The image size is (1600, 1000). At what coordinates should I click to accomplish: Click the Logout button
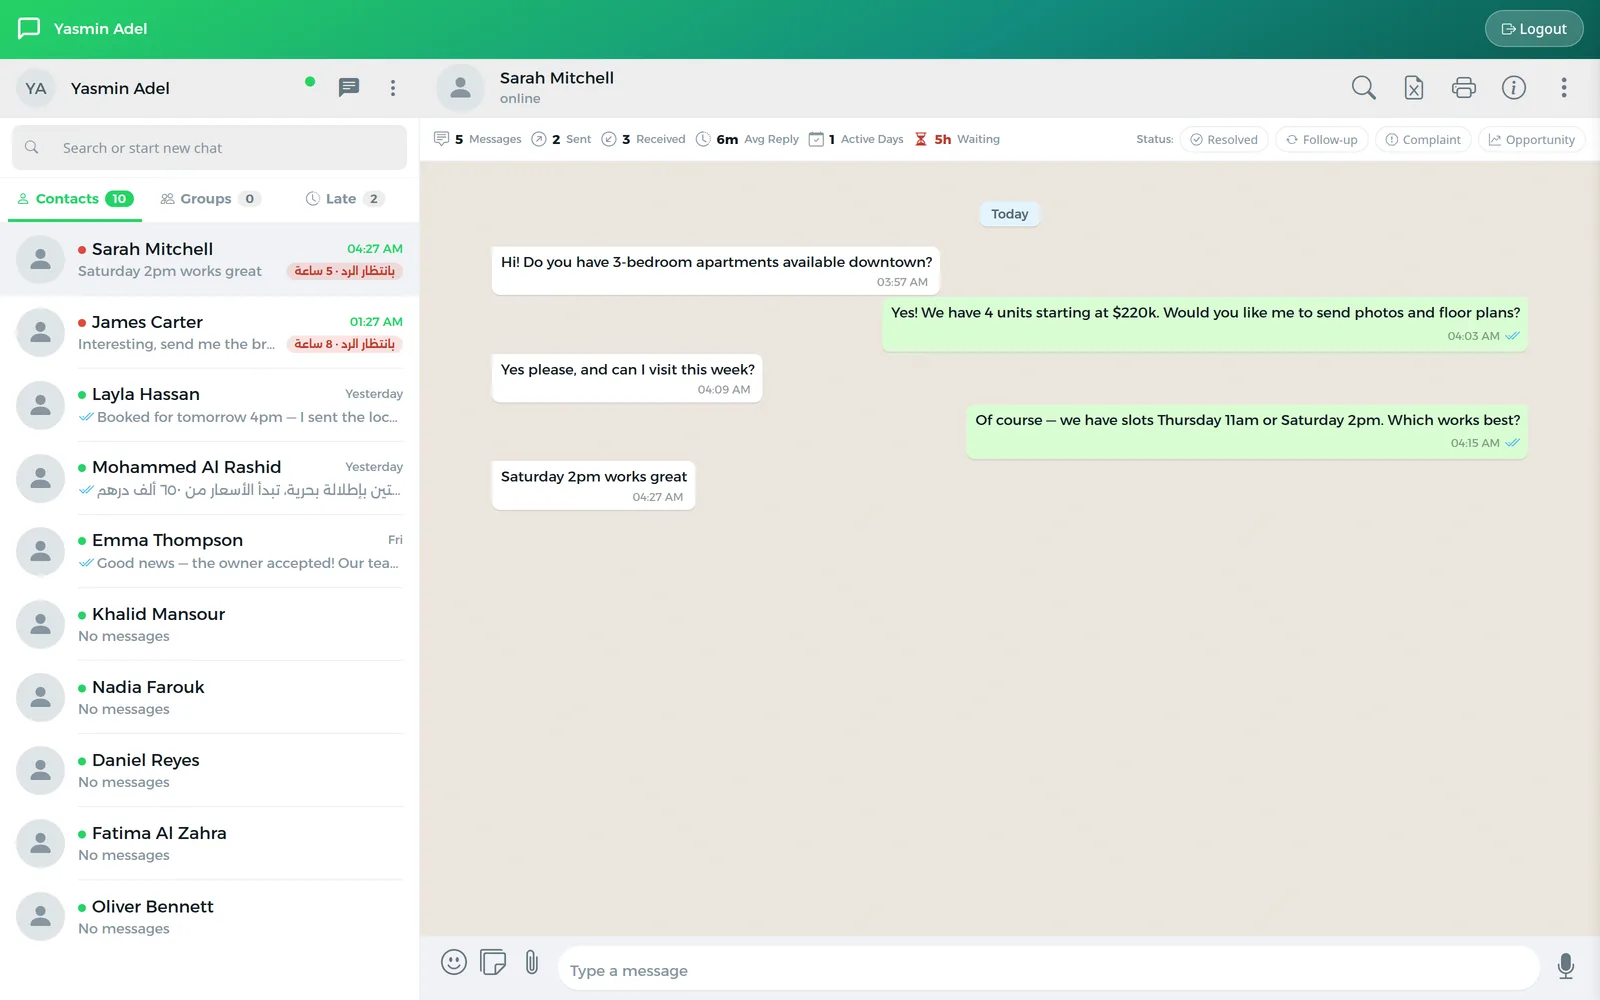click(x=1534, y=29)
